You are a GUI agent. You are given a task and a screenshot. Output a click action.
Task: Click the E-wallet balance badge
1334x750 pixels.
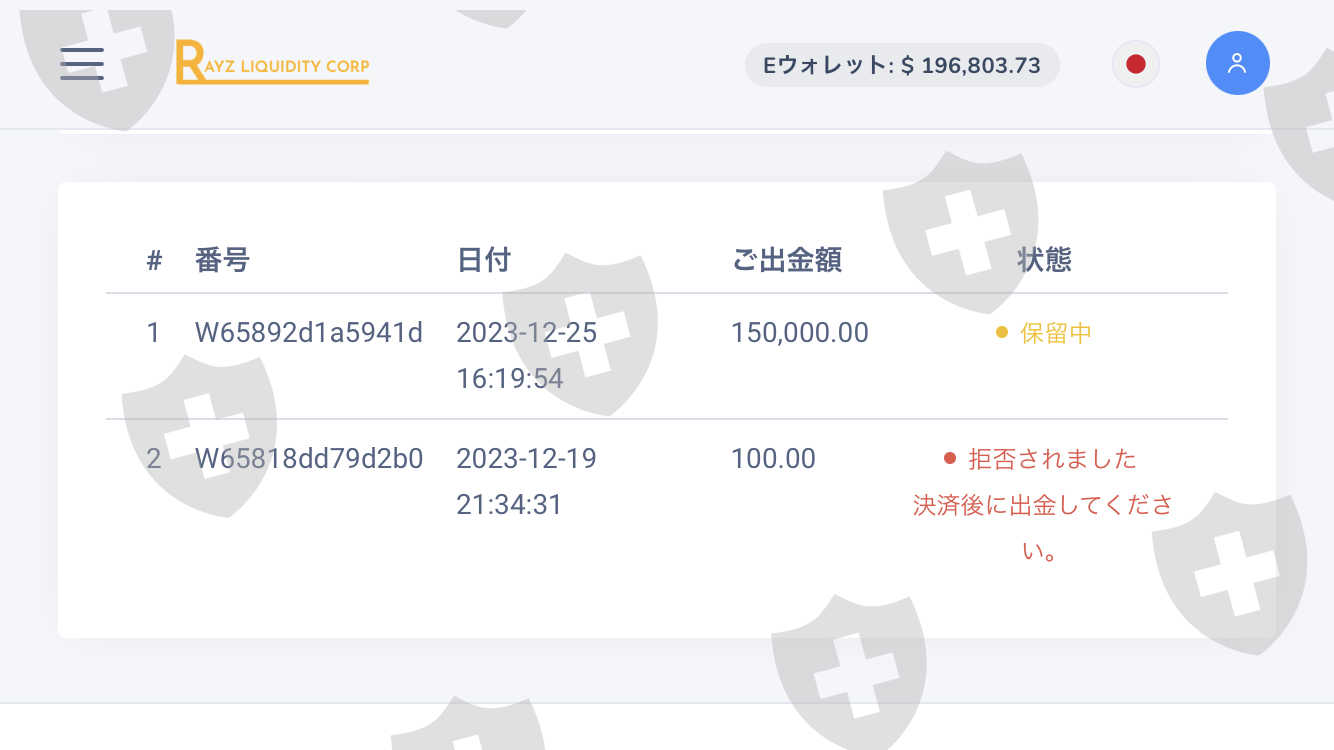click(x=901, y=66)
